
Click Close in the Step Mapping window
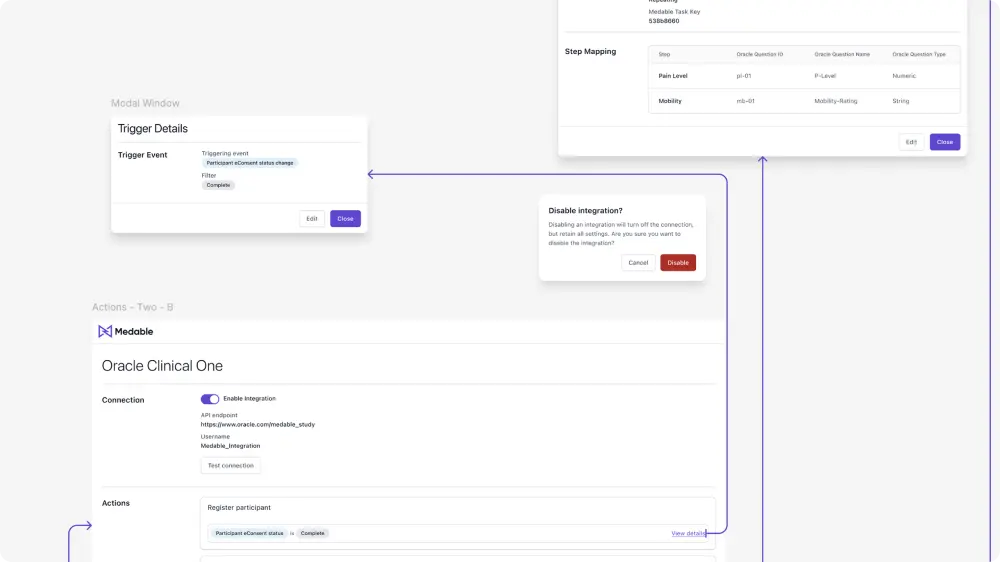(945, 142)
